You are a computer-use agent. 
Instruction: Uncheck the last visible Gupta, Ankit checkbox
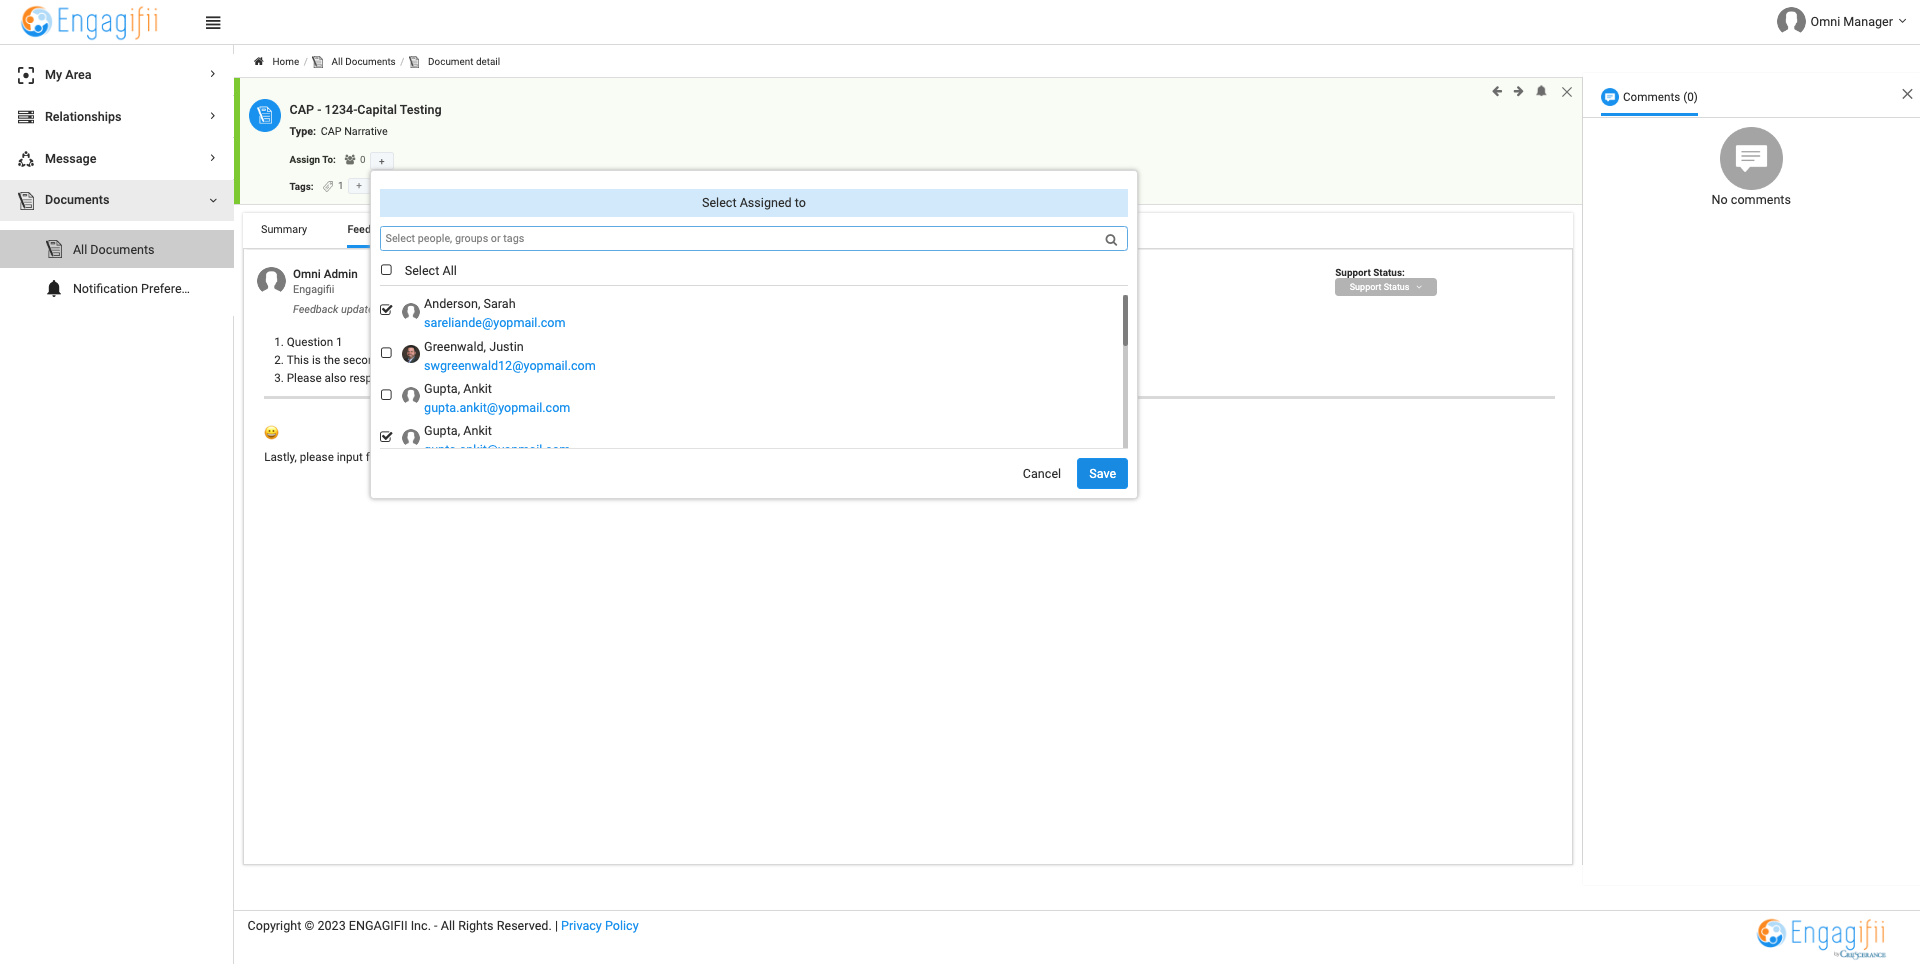(386, 437)
